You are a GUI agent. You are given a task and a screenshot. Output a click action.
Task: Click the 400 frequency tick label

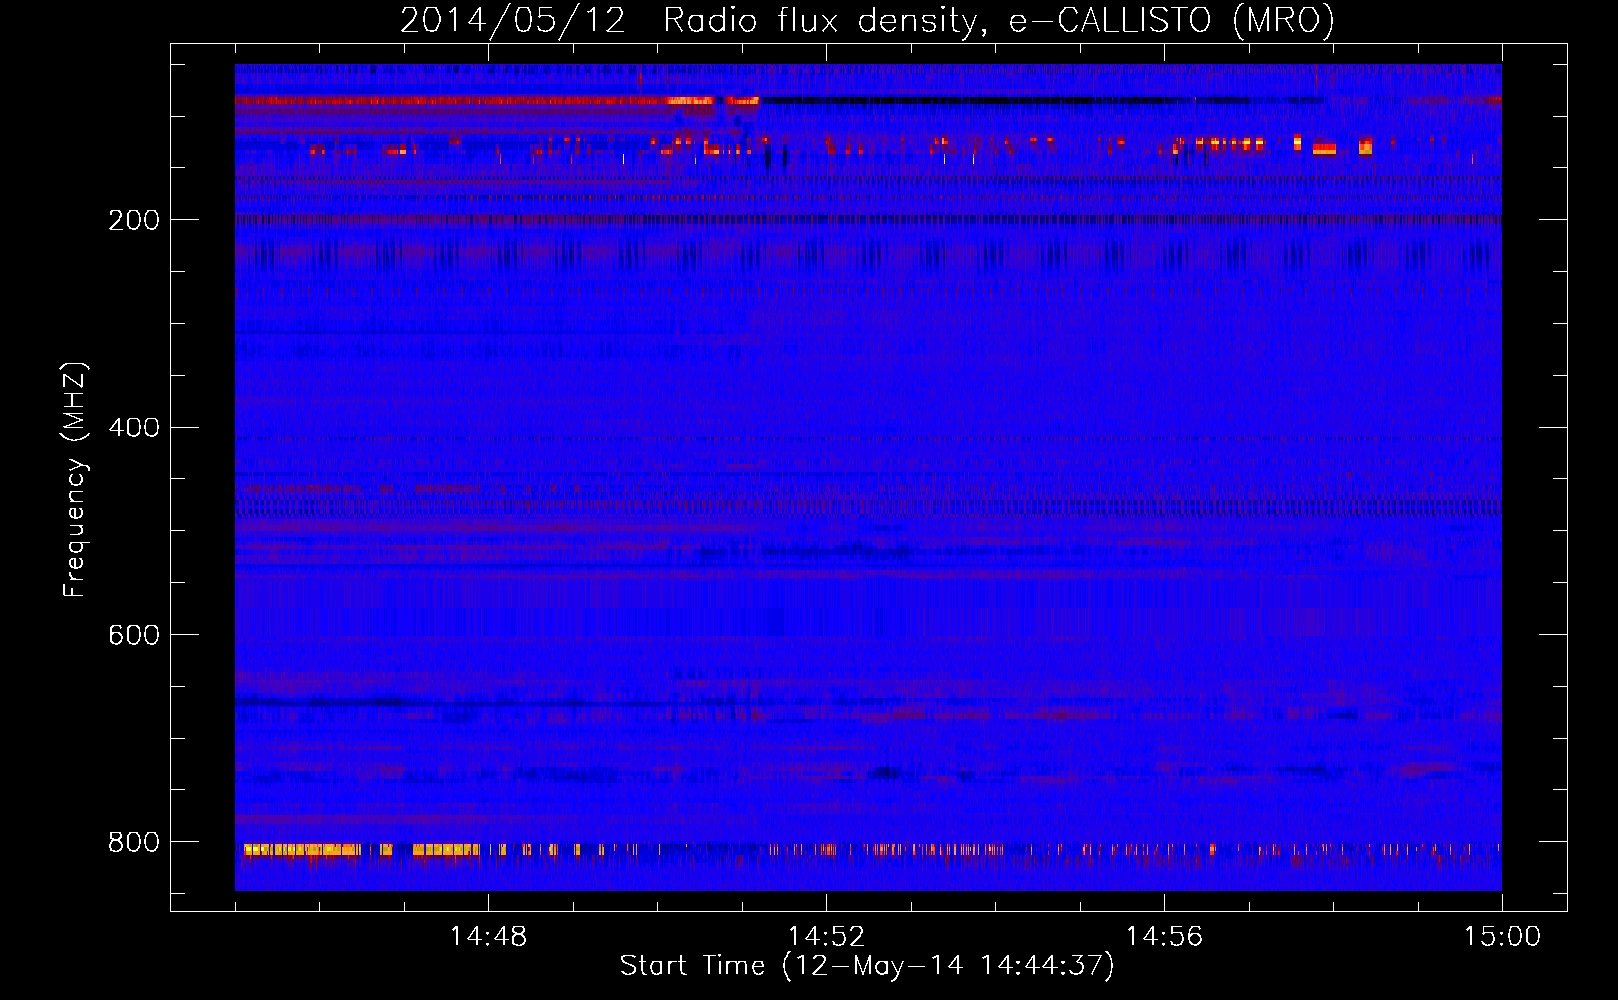(x=133, y=428)
